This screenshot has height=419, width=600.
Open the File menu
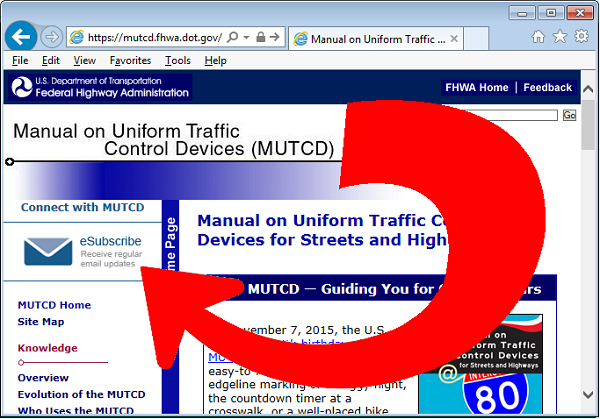(20, 61)
